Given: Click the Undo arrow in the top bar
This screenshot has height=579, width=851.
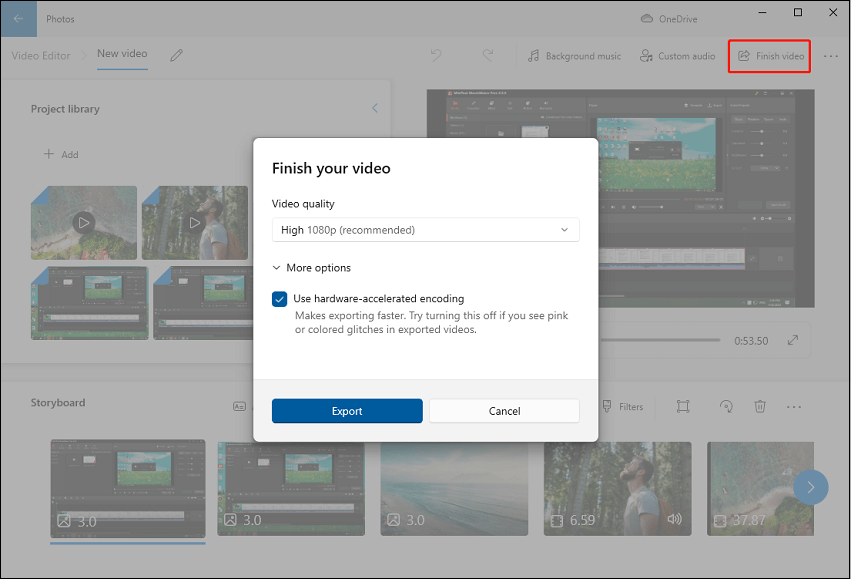Looking at the screenshot, I should (436, 56).
